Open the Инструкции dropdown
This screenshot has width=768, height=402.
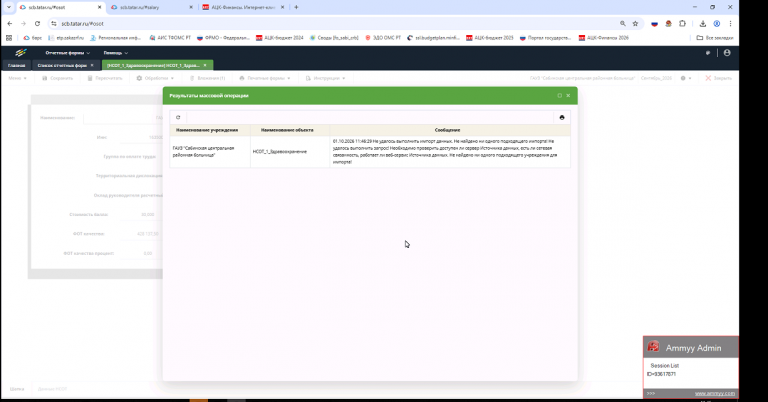(326, 78)
